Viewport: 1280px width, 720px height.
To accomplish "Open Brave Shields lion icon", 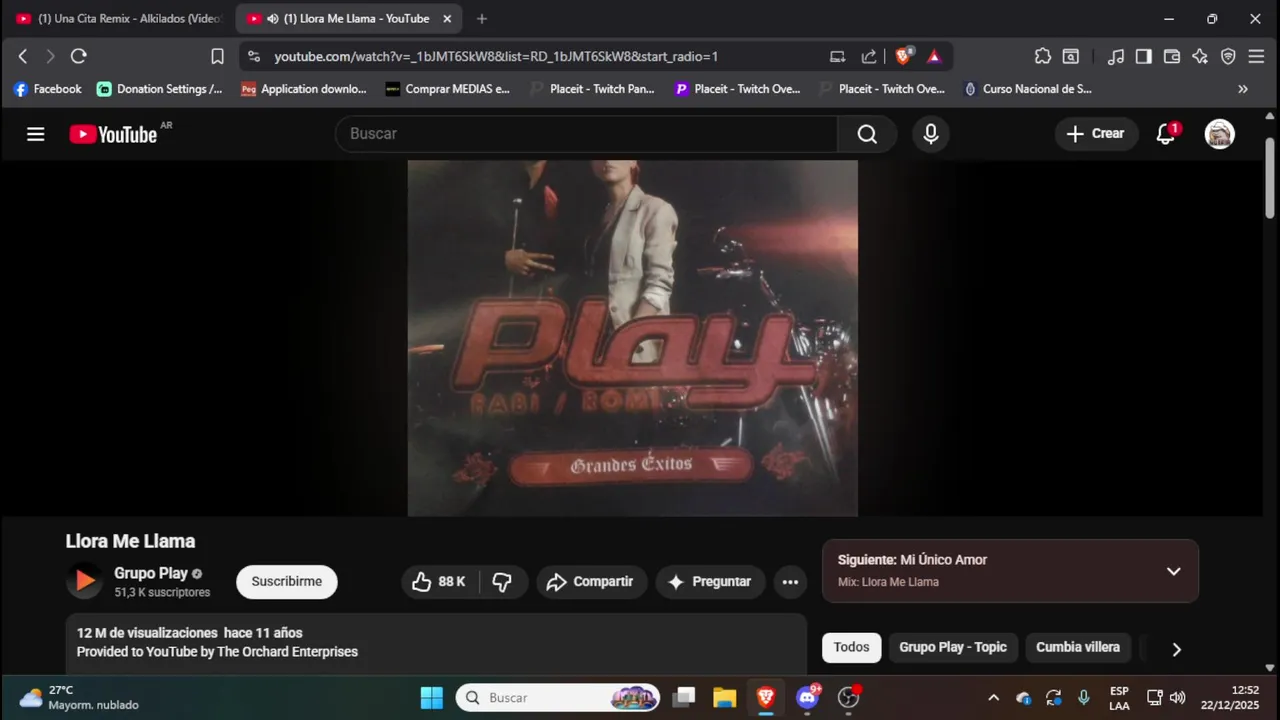I will pyautogui.click(x=903, y=57).
